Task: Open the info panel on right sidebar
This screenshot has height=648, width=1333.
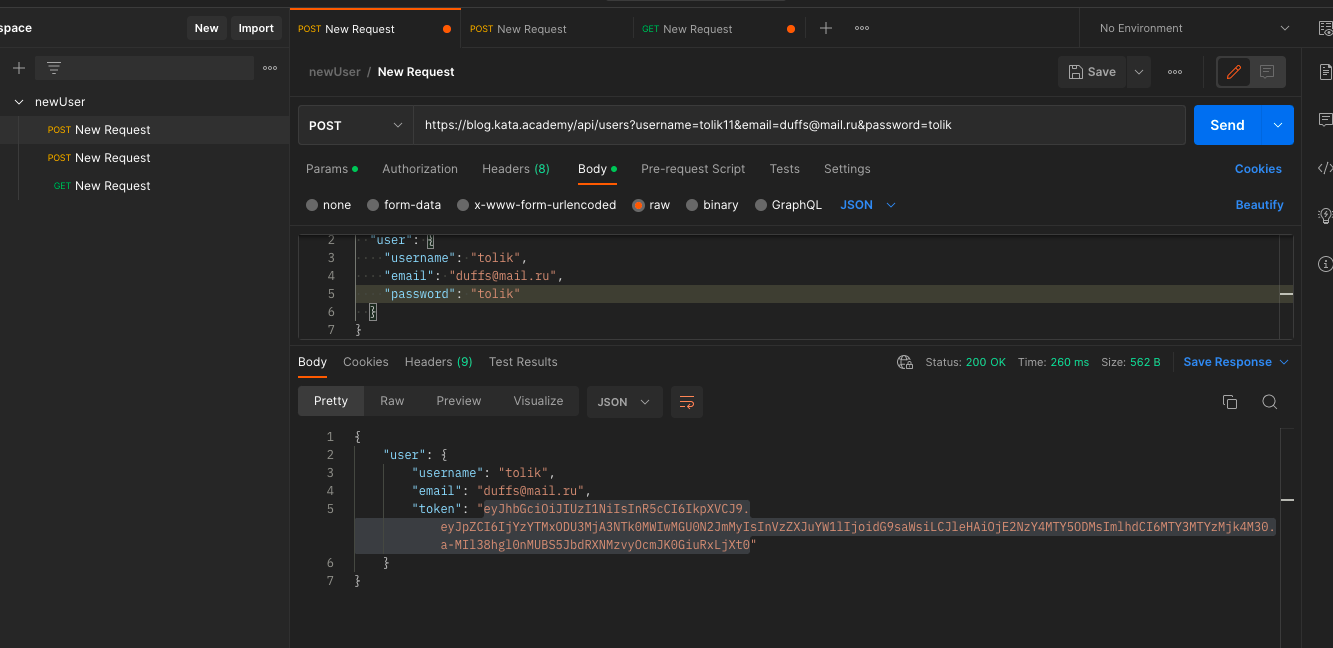Action: tap(1326, 263)
